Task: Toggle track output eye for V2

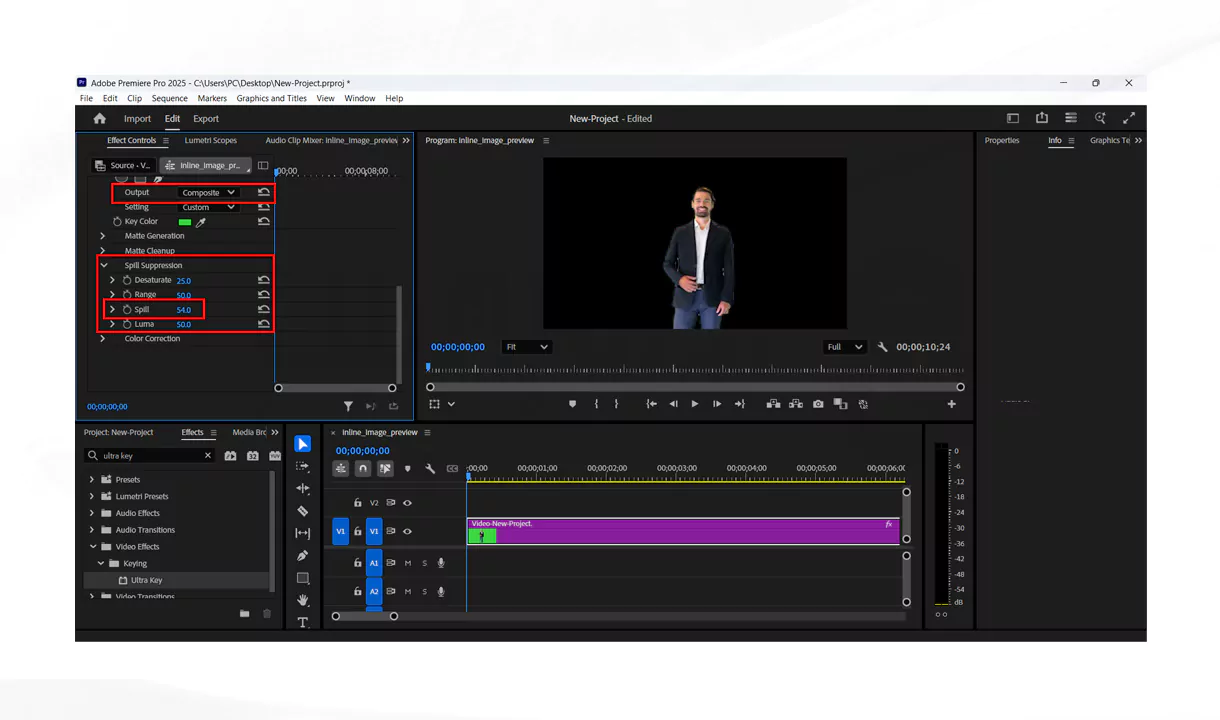Action: coord(407,503)
